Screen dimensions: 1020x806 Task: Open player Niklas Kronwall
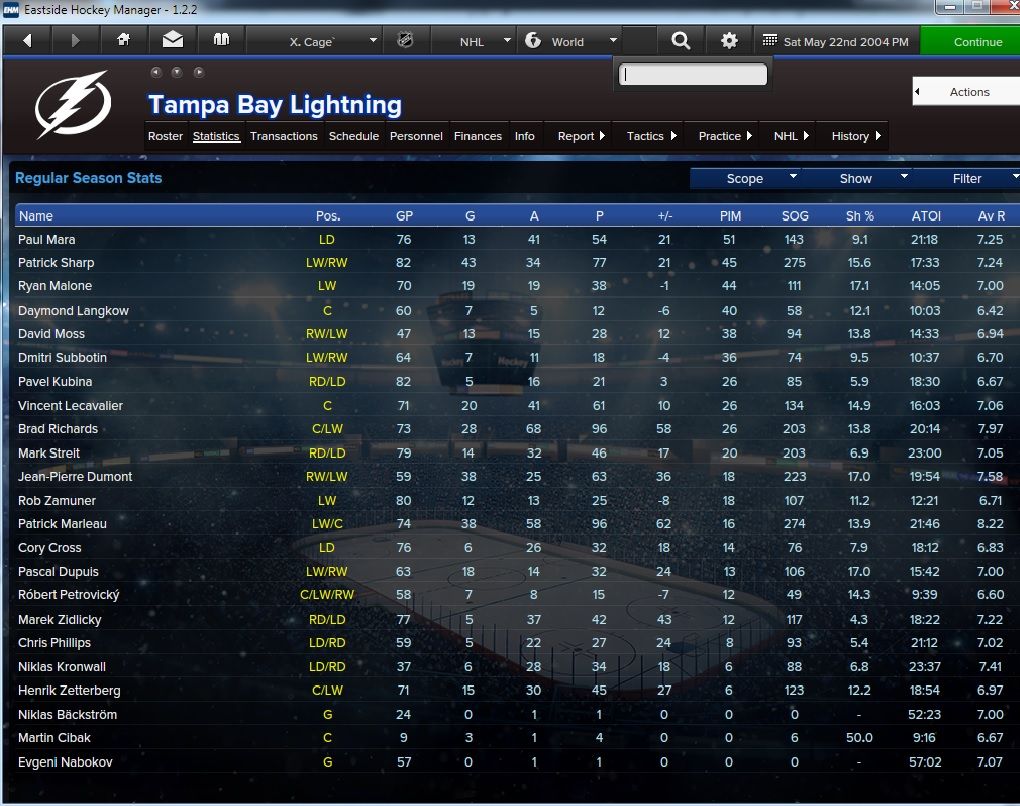(x=62, y=666)
